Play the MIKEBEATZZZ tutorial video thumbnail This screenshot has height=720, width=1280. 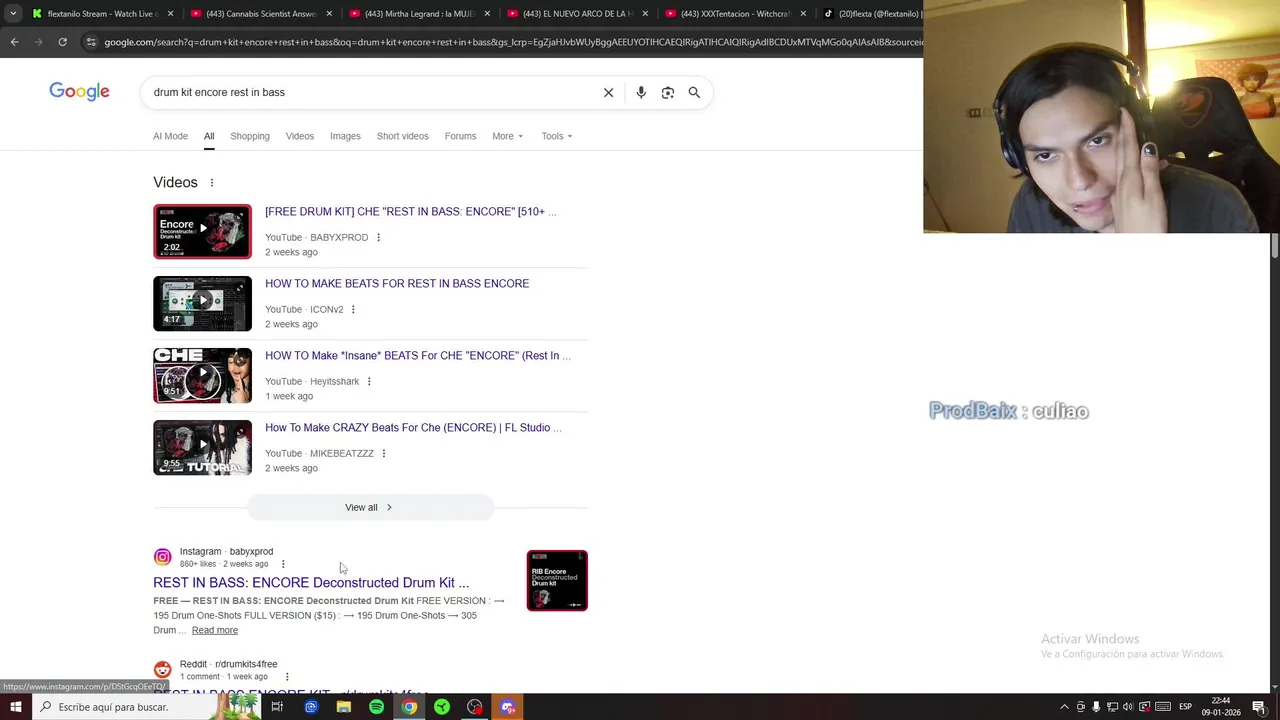(202, 447)
